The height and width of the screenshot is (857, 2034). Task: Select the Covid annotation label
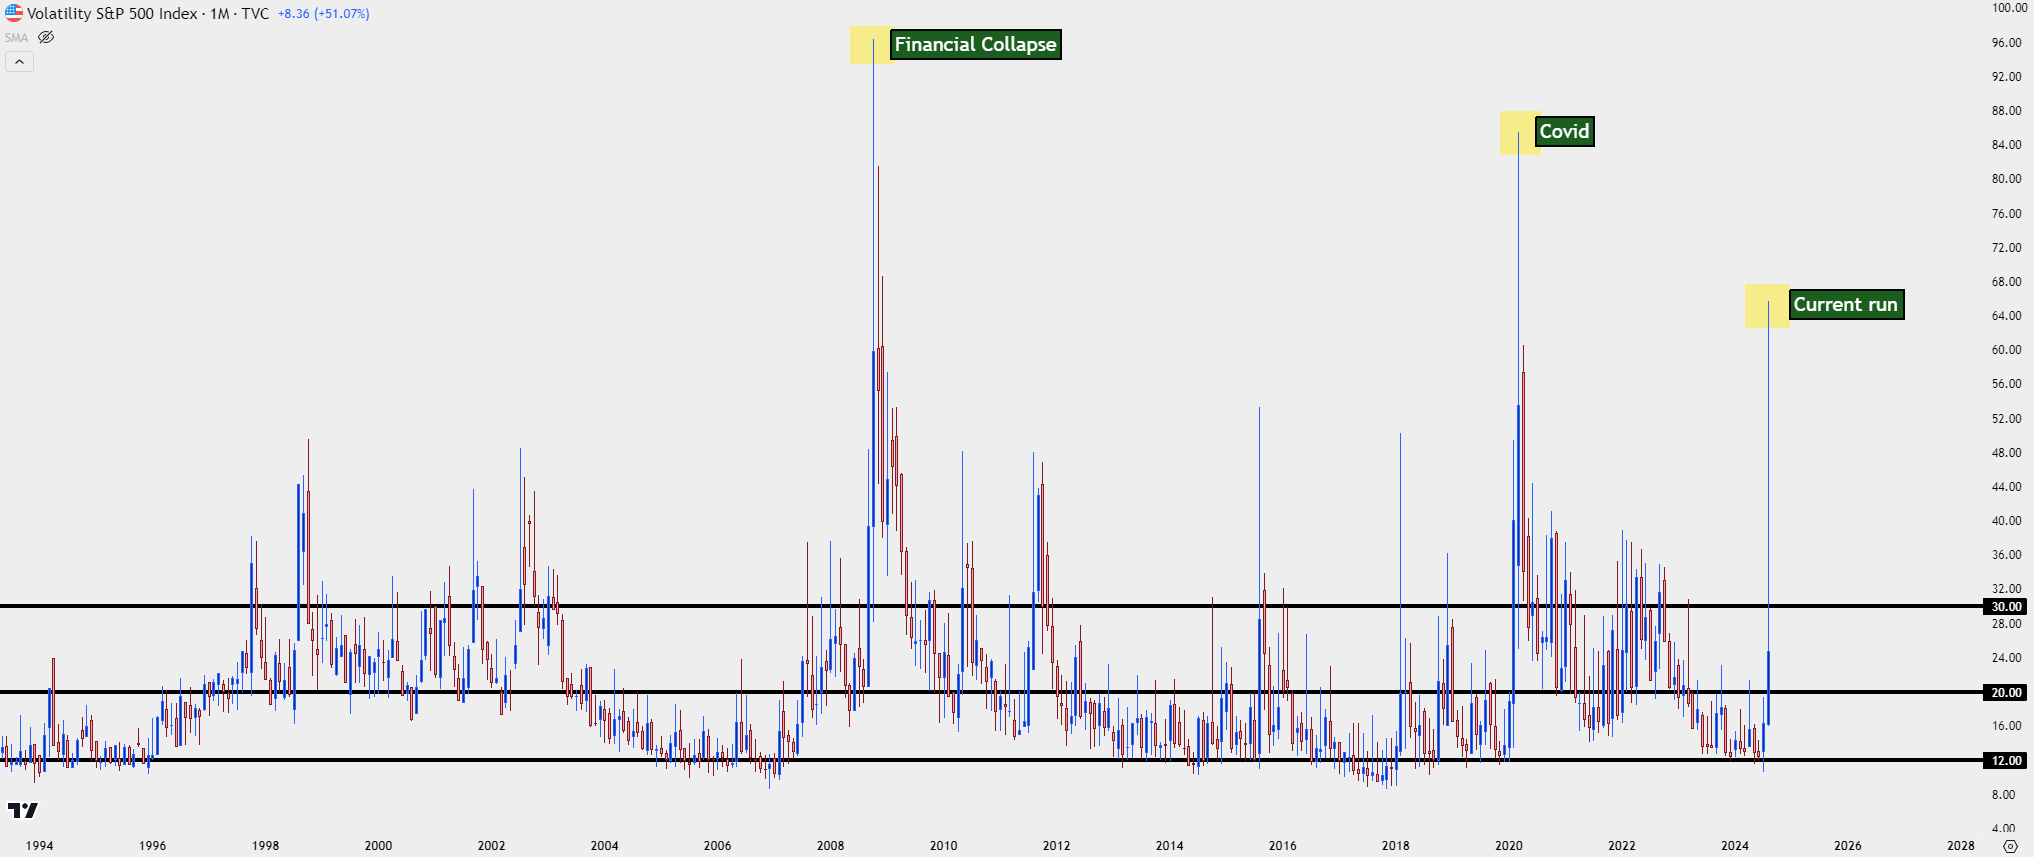click(x=1564, y=131)
